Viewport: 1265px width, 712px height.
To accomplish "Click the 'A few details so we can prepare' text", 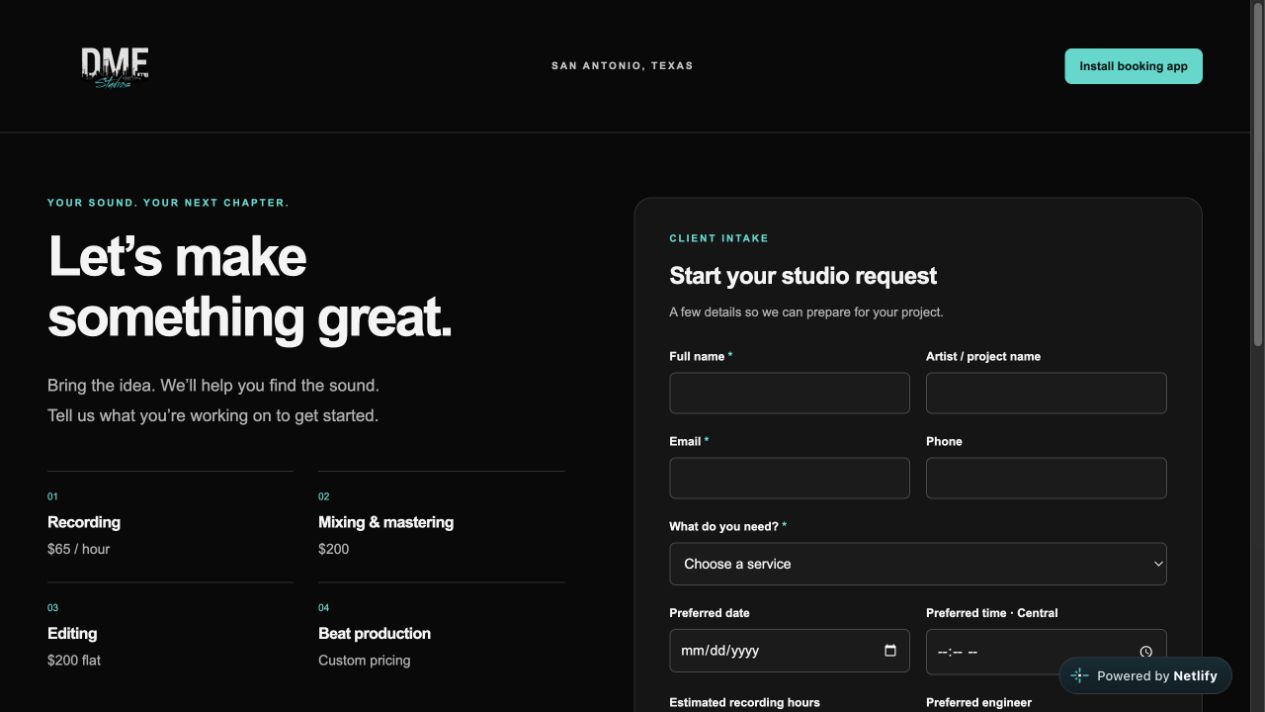I will pyautogui.click(x=806, y=312).
